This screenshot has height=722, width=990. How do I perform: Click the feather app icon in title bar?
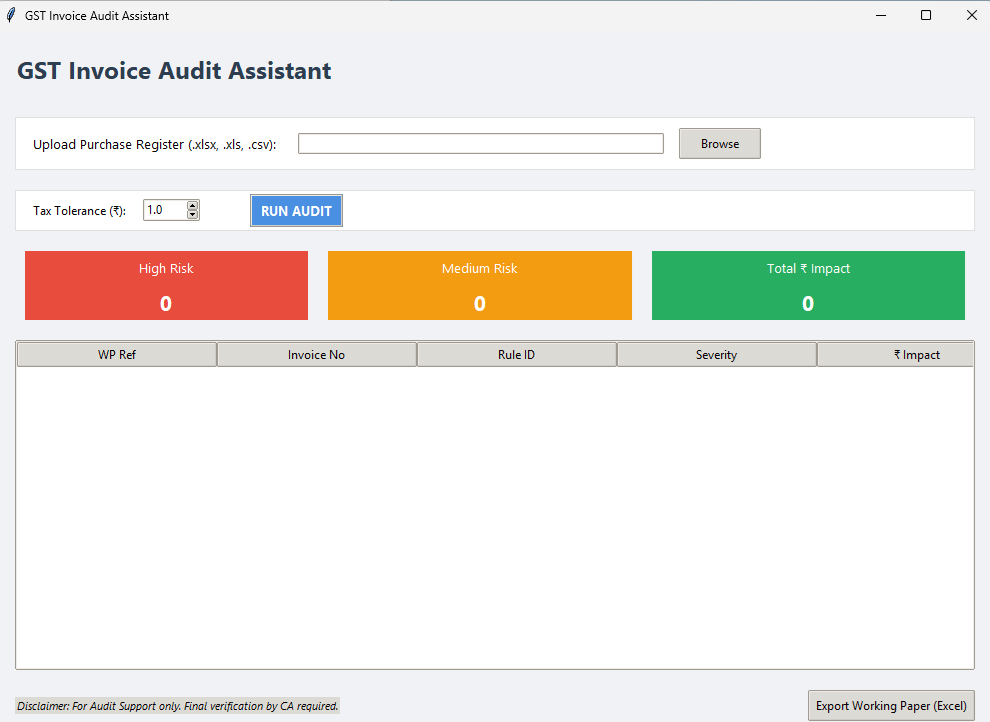coord(11,15)
